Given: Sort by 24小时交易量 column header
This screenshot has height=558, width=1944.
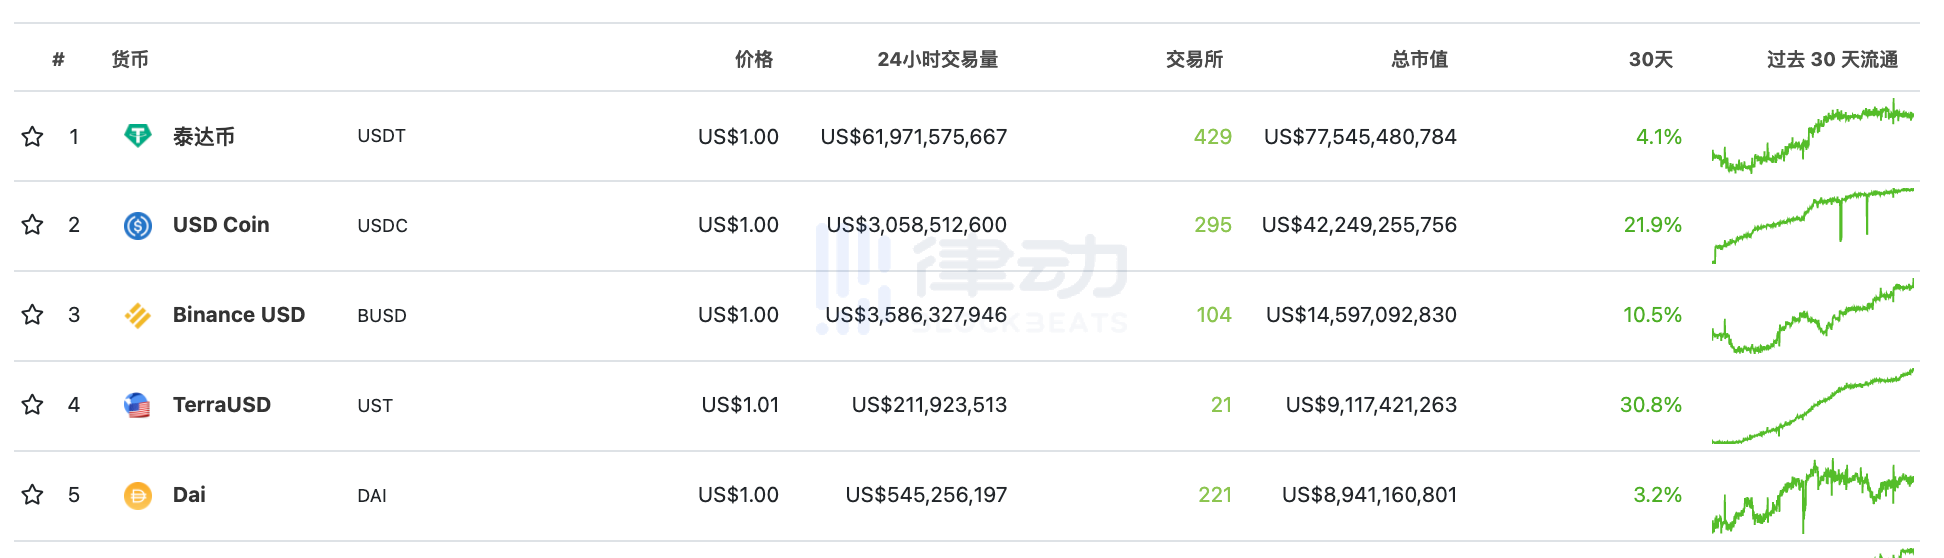Looking at the screenshot, I should point(937,60).
